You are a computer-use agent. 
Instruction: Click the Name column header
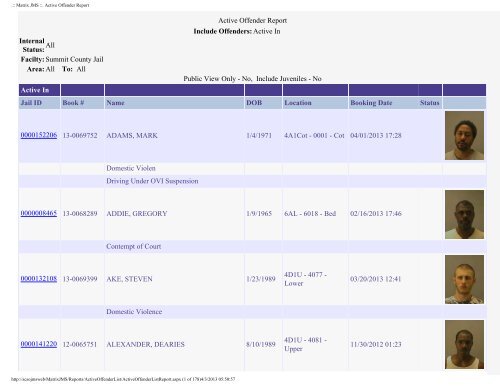click(115, 103)
